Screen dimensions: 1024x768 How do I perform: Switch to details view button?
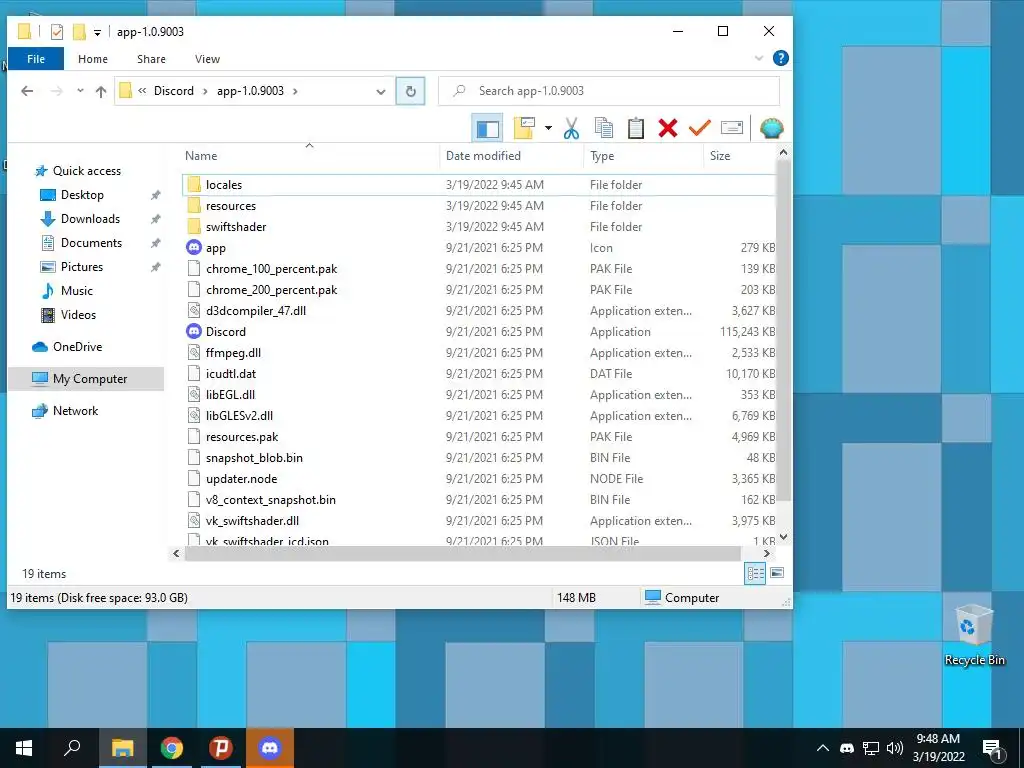[x=756, y=573]
